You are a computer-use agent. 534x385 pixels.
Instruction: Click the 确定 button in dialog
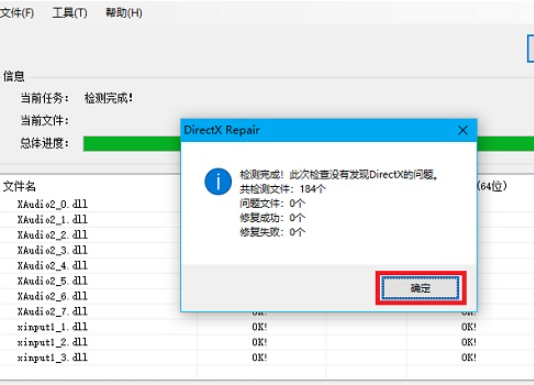pyautogui.click(x=420, y=288)
